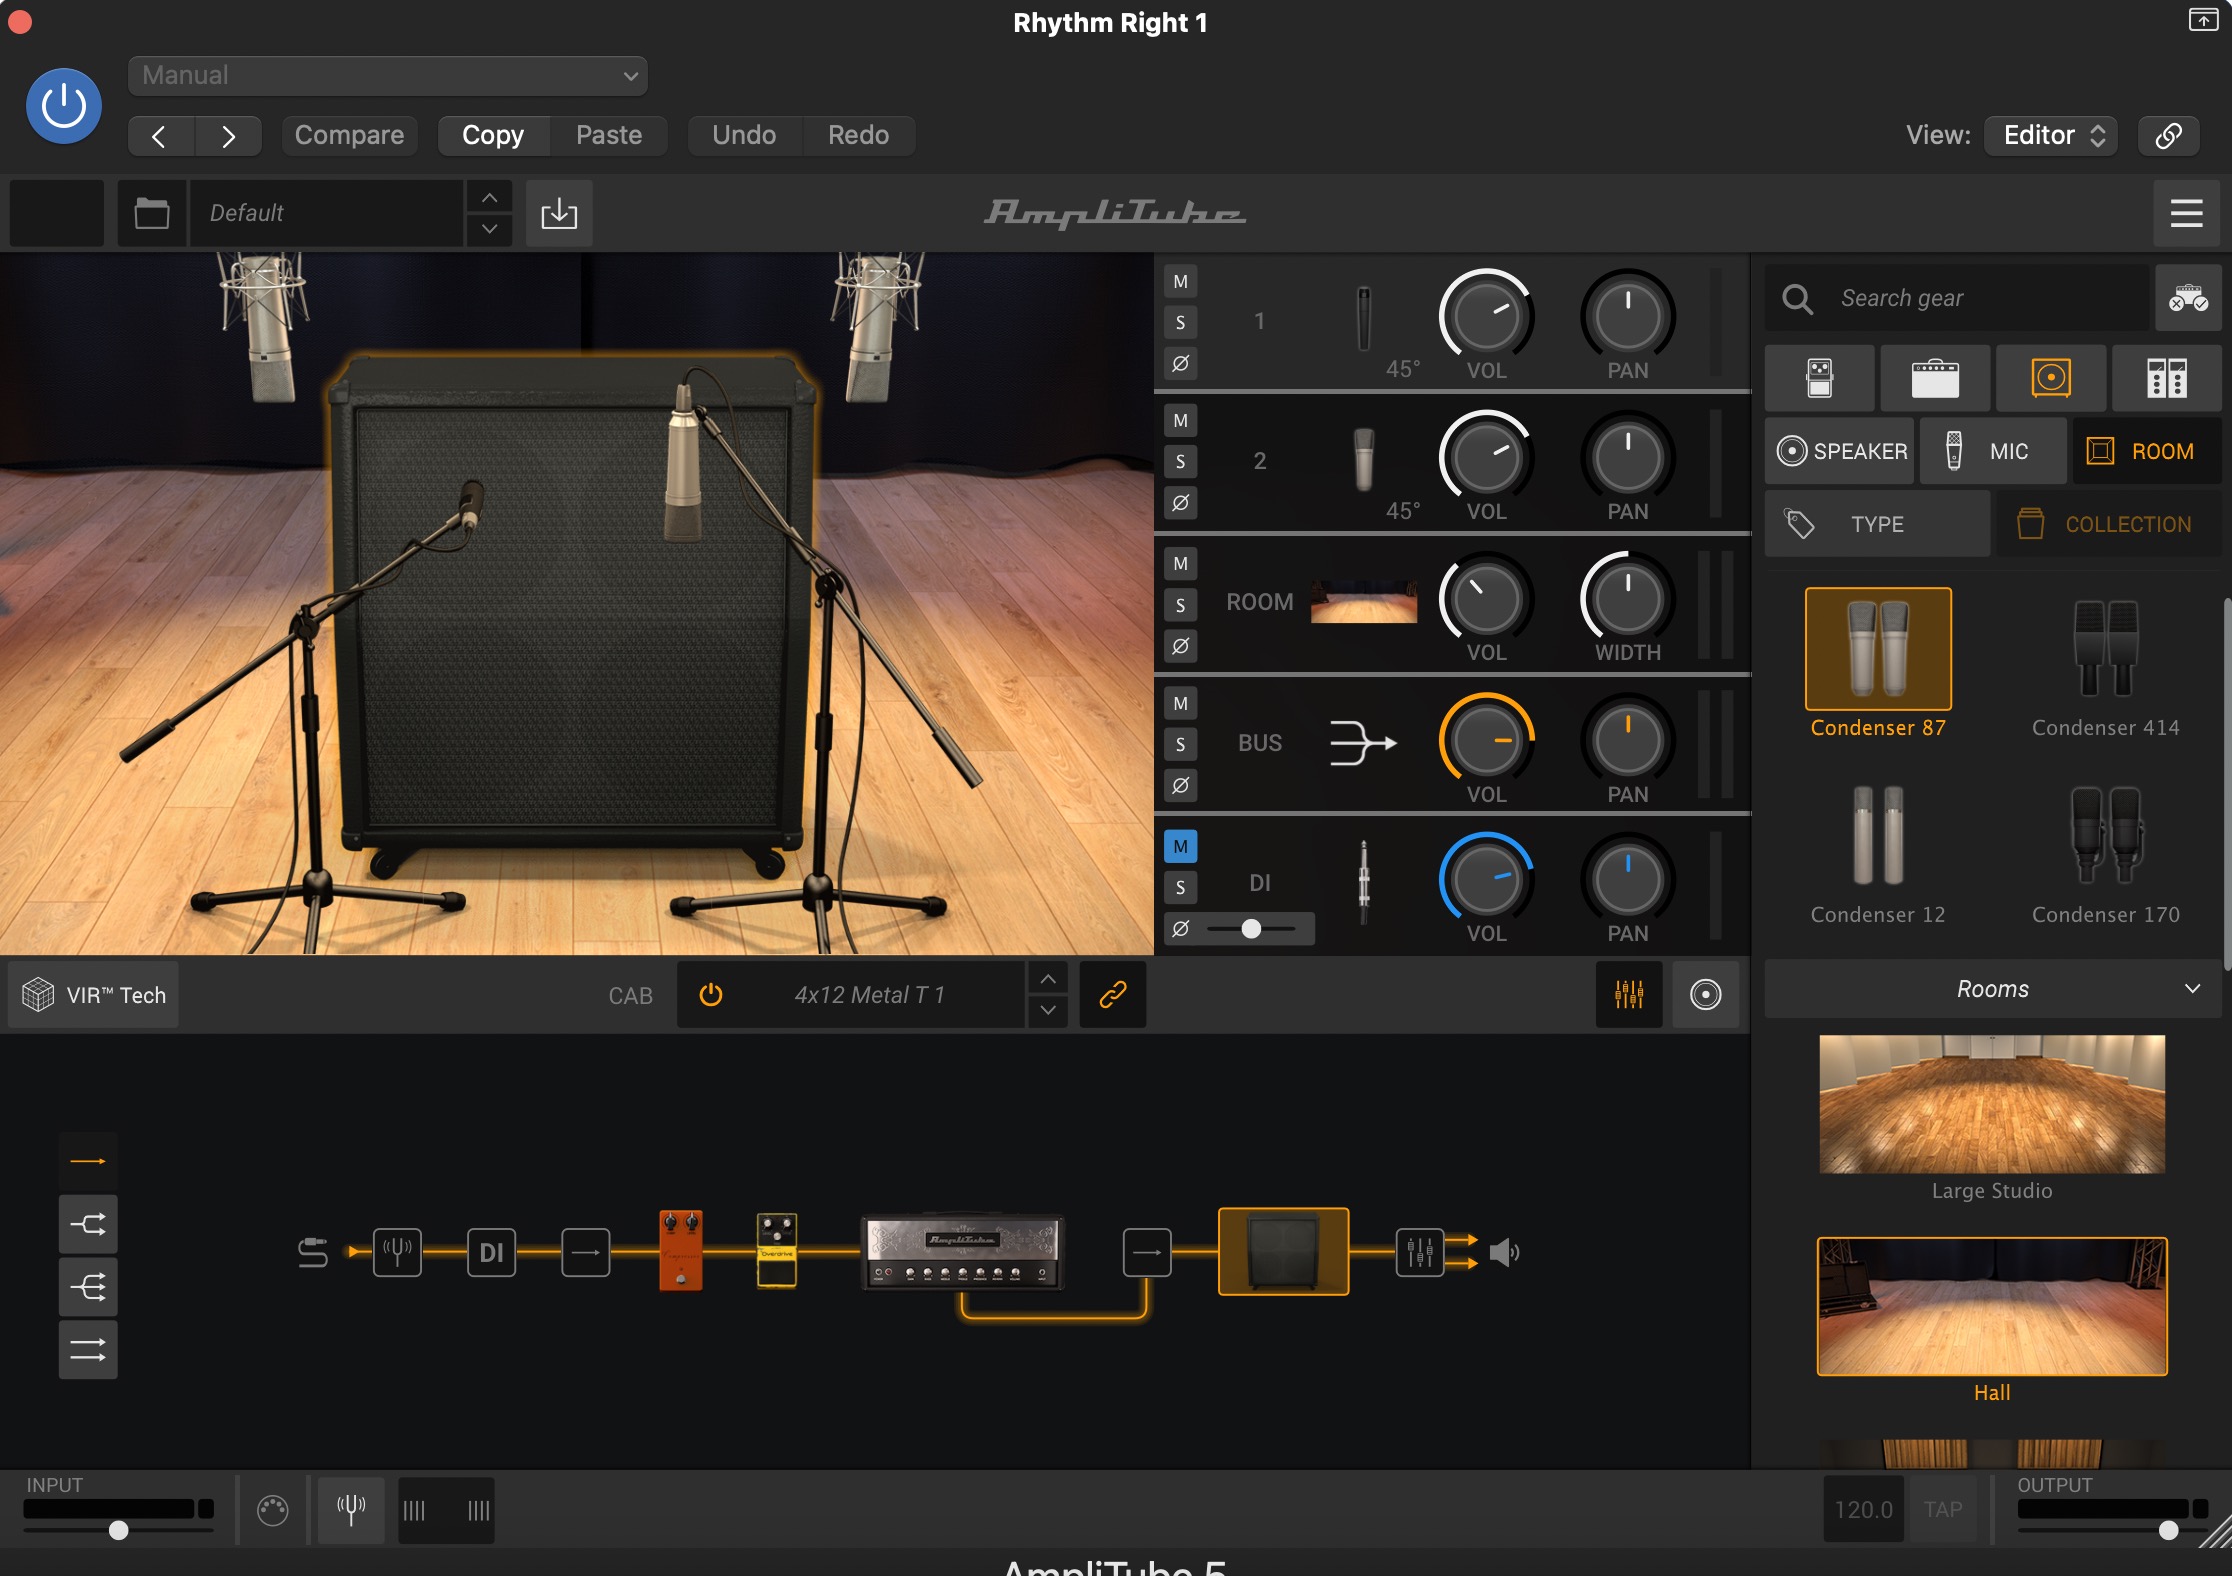Solo mic channel 1
2232x1576 pixels.
1181,322
